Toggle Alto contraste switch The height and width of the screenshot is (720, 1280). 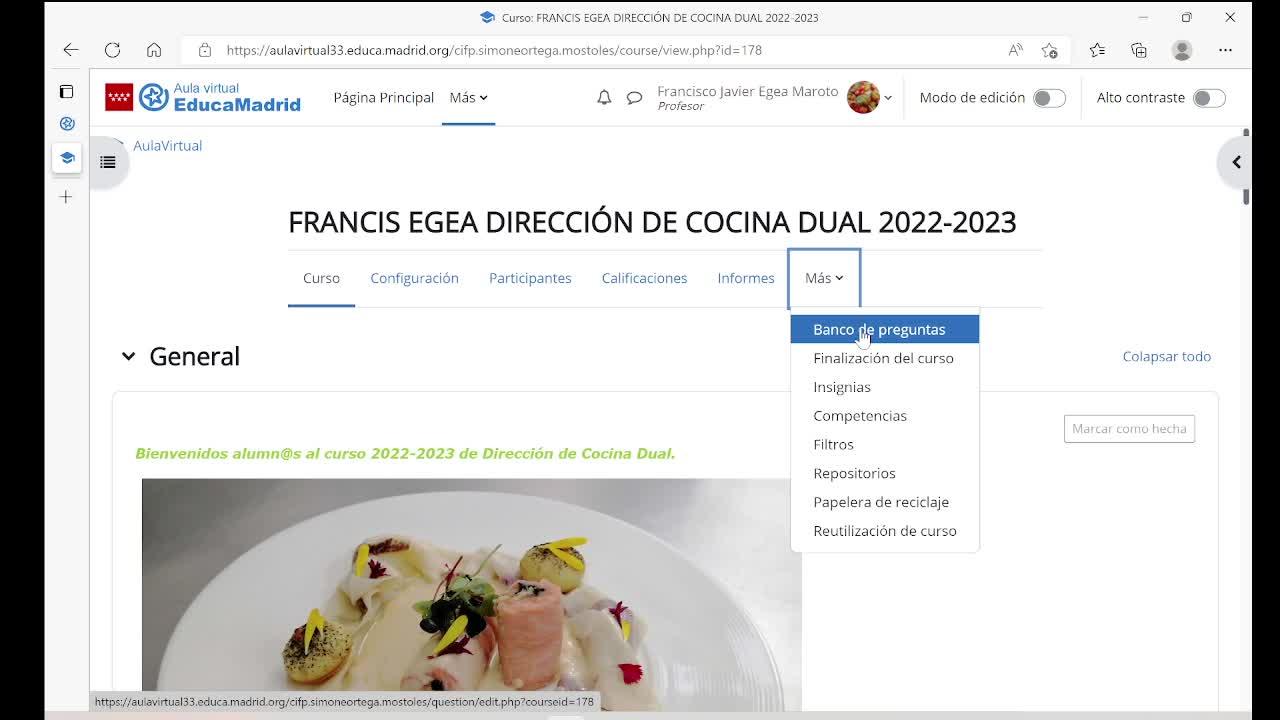pos(1209,98)
